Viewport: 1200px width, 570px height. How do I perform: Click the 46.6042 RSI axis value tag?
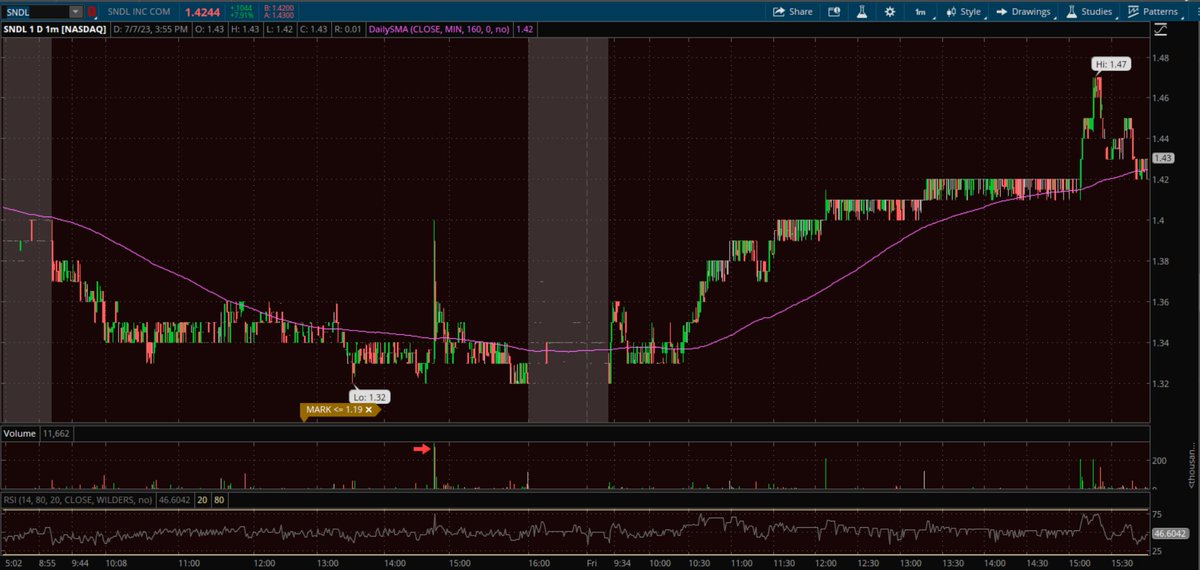[x=1170, y=536]
